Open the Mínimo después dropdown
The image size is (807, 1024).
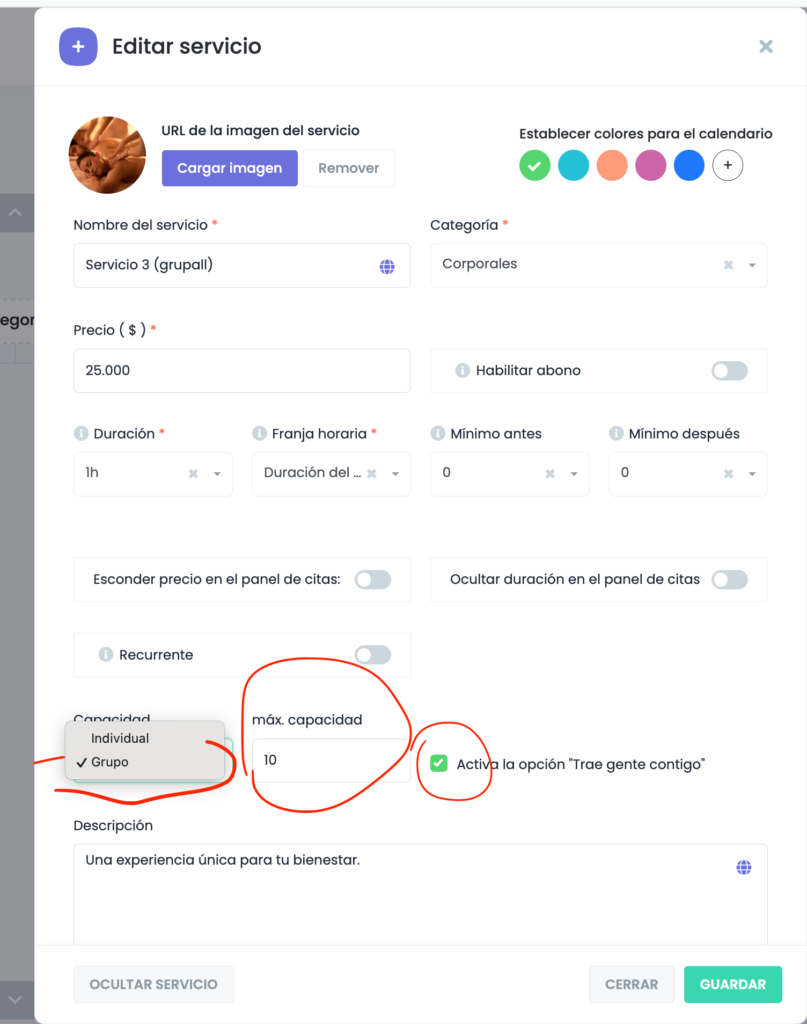(x=751, y=473)
